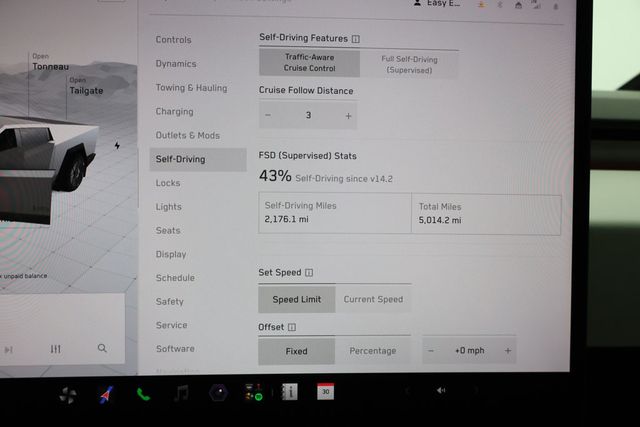The image size is (640, 427).
Task: Open the Self-Driving Features info icon
Action: coord(356,39)
